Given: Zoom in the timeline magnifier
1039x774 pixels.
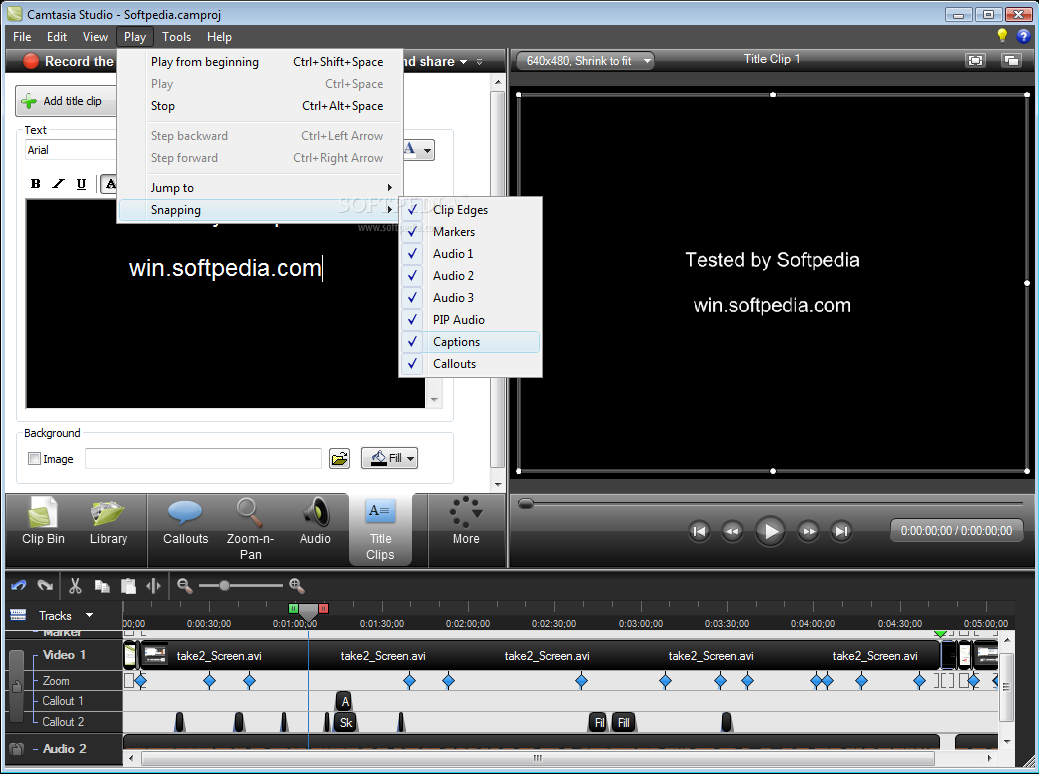Looking at the screenshot, I should (297, 586).
